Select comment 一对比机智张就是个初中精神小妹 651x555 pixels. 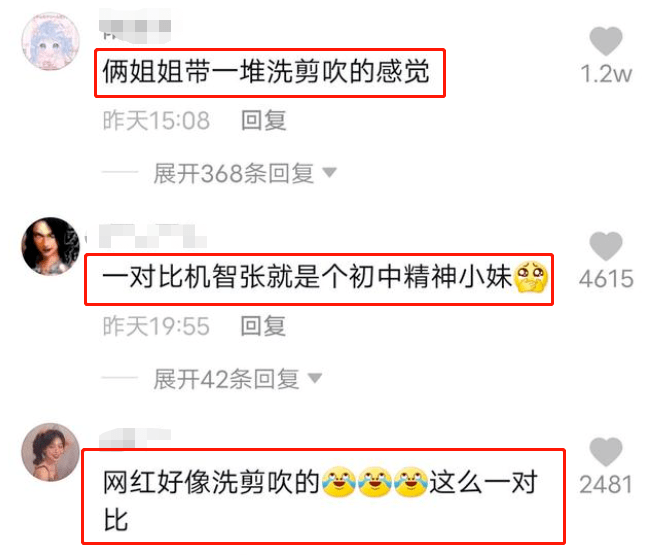point(325,277)
